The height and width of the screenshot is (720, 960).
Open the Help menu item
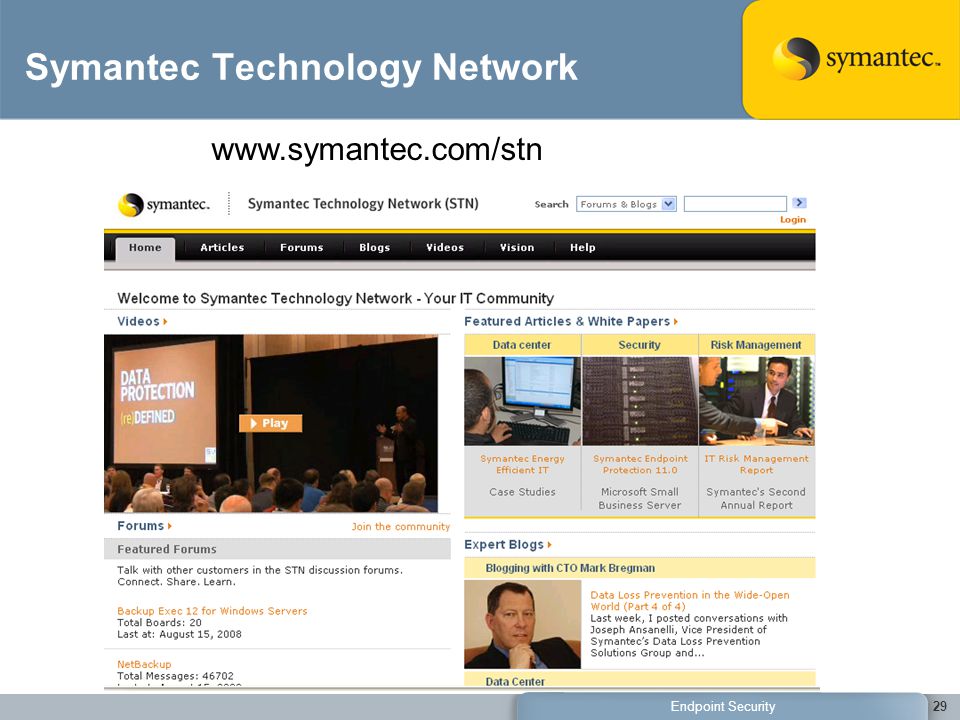coord(582,248)
